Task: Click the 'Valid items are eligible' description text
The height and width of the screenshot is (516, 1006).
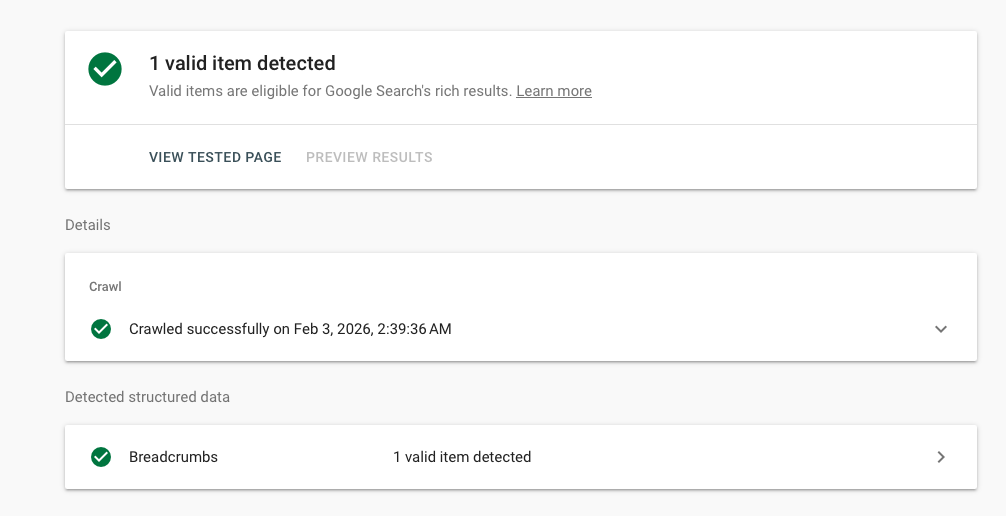Action: point(330,91)
